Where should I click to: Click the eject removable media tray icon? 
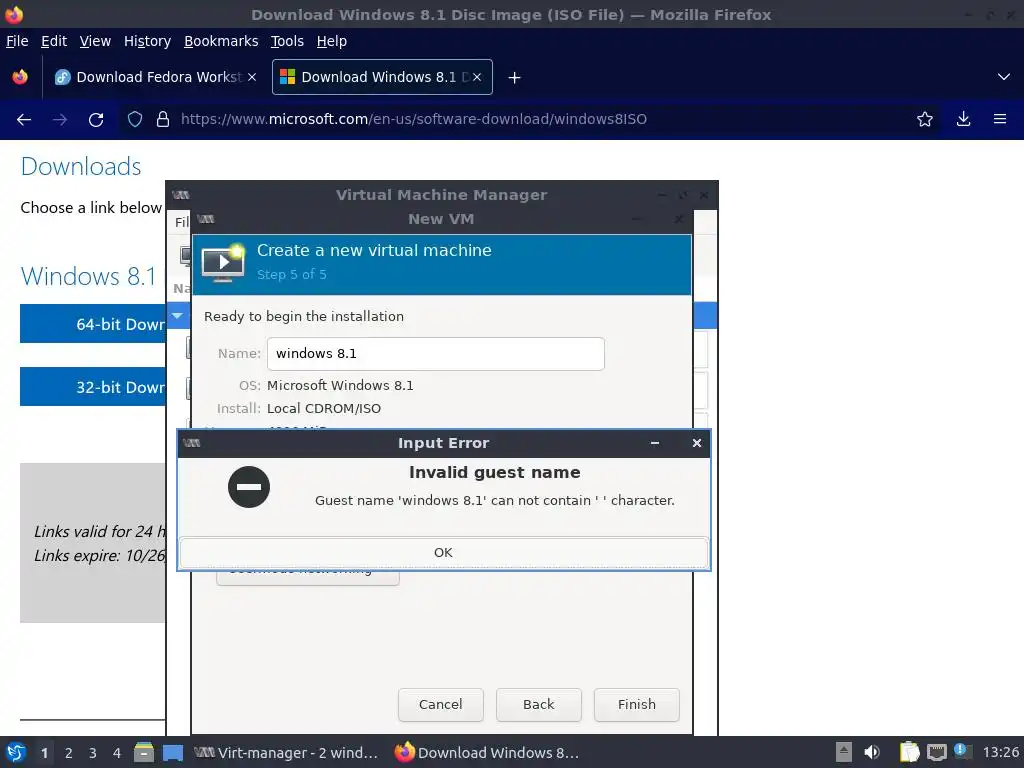[x=844, y=752]
